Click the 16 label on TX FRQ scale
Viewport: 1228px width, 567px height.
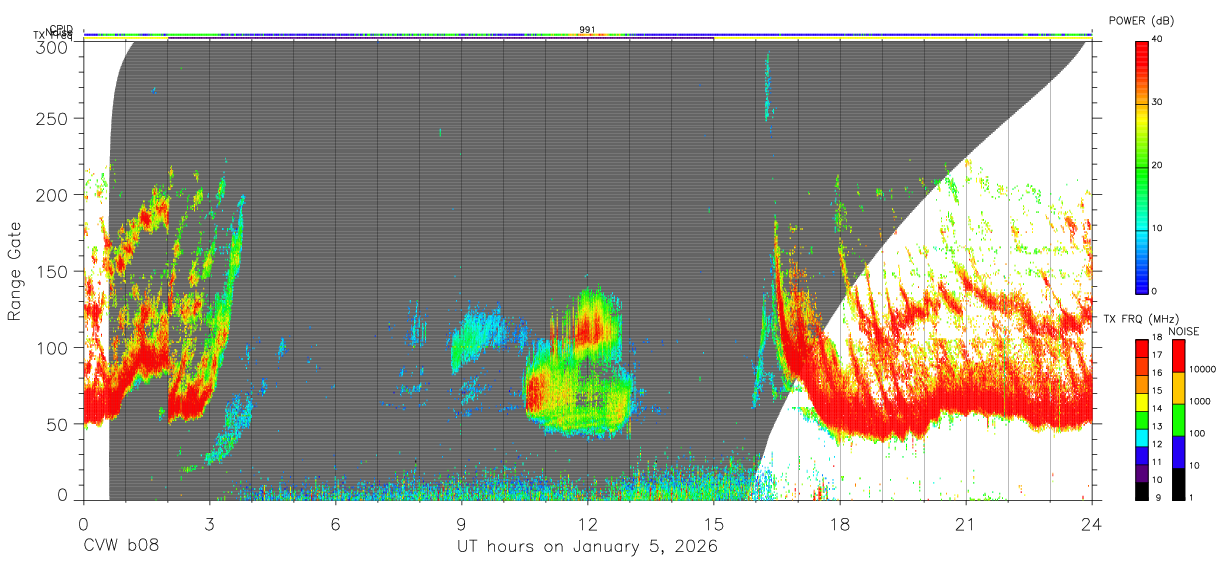point(1157,373)
